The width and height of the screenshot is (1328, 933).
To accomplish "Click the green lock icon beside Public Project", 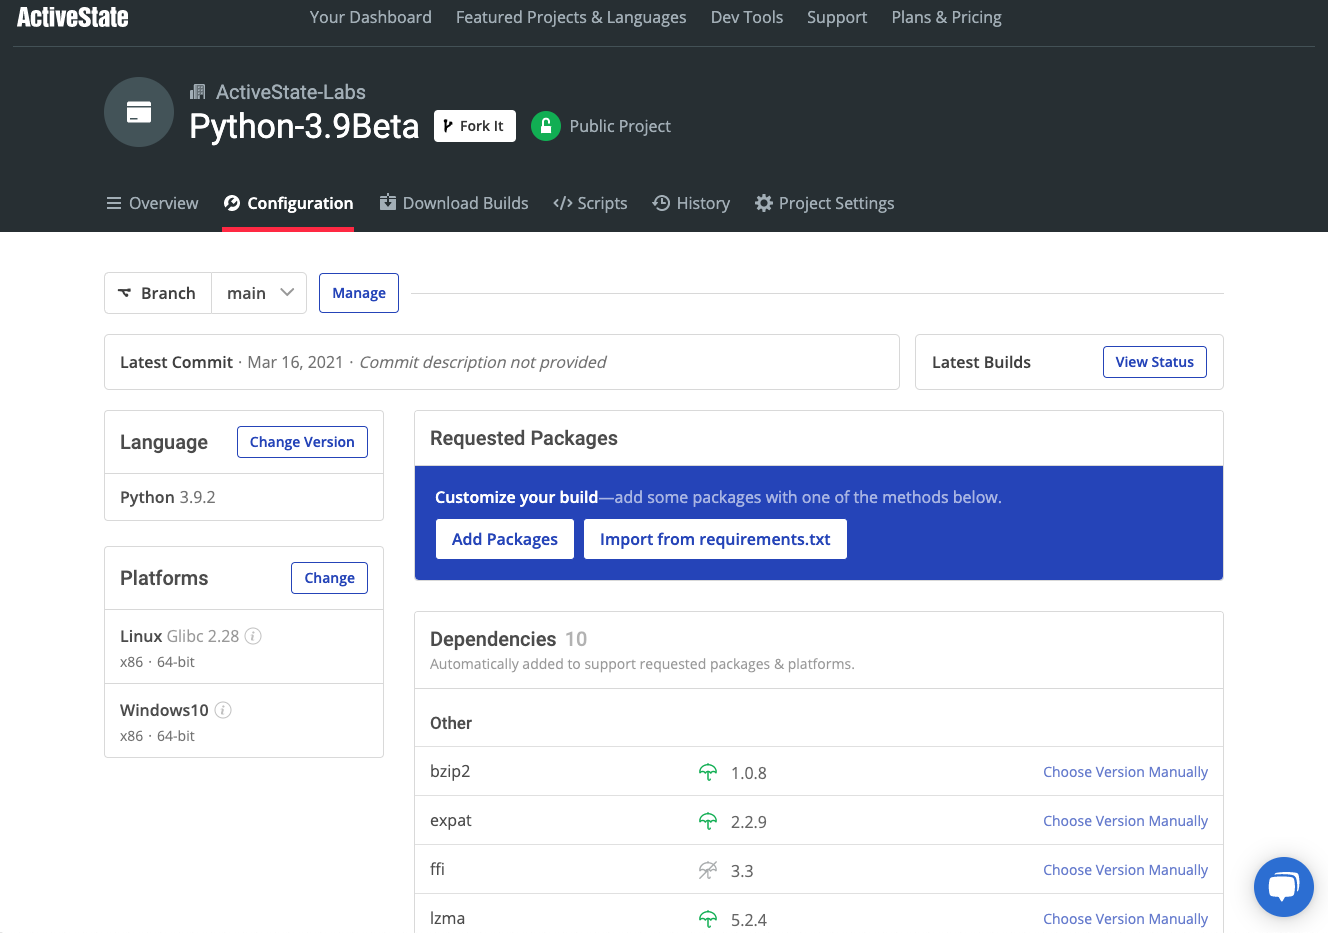I will [546, 126].
